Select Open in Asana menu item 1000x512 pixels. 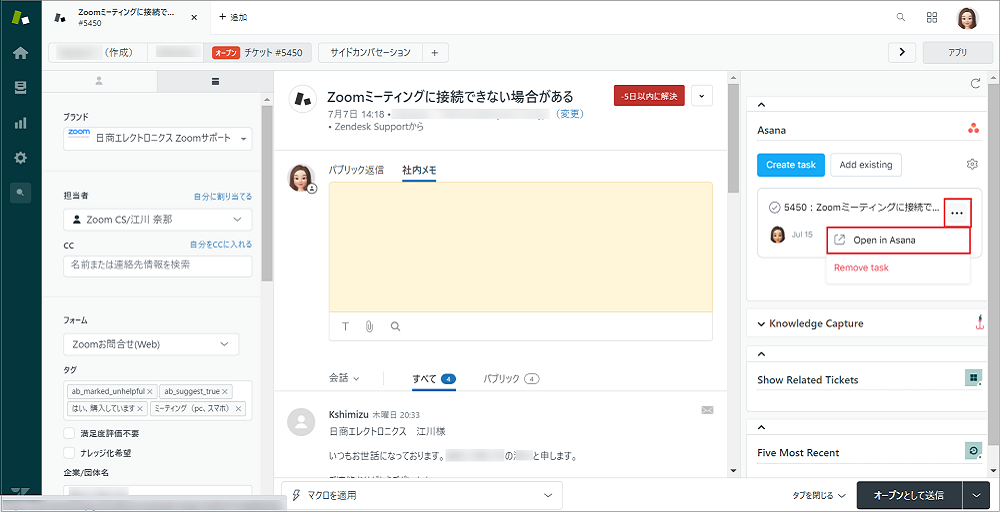point(898,240)
